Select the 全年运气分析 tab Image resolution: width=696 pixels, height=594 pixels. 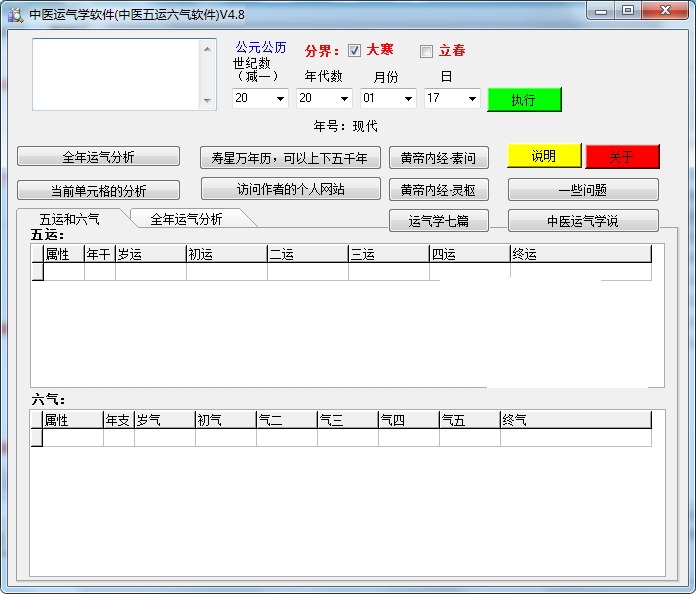click(x=186, y=219)
